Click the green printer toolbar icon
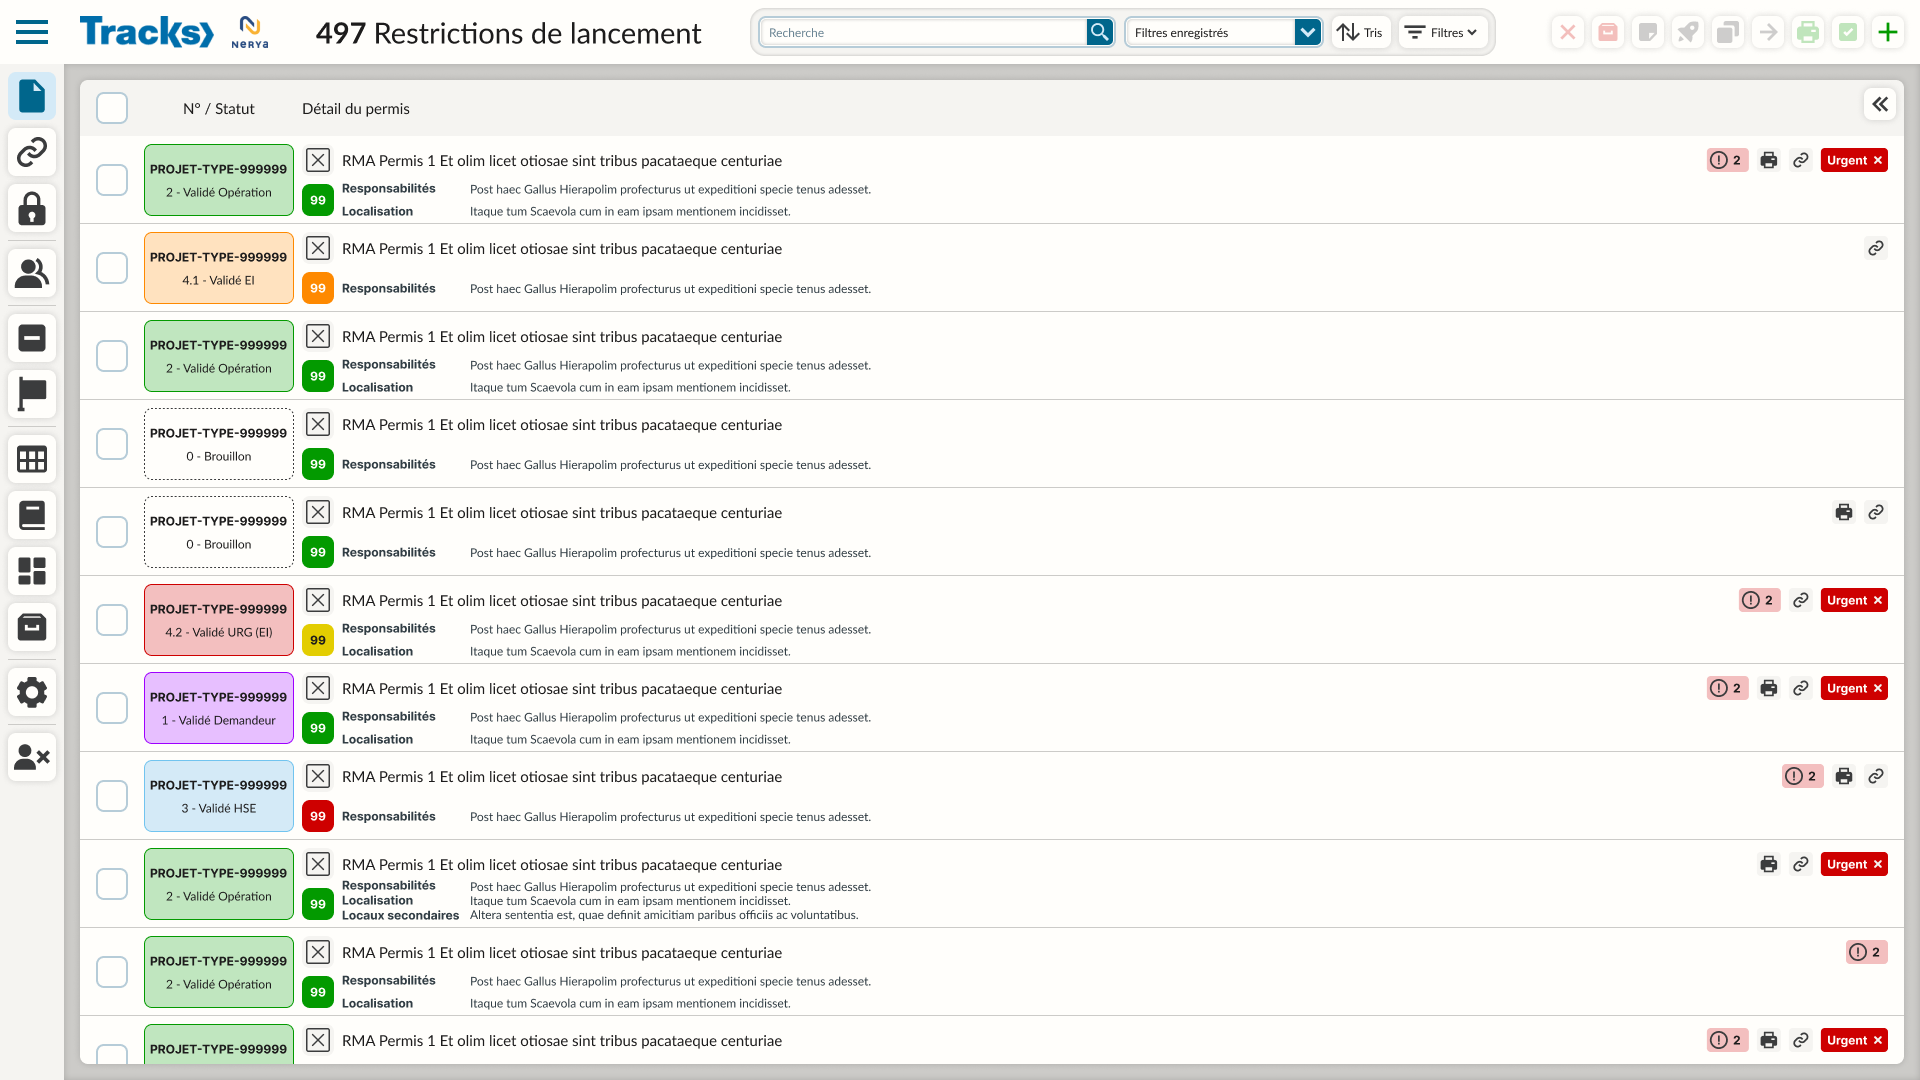This screenshot has height=1080, width=1920. click(x=1808, y=32)
